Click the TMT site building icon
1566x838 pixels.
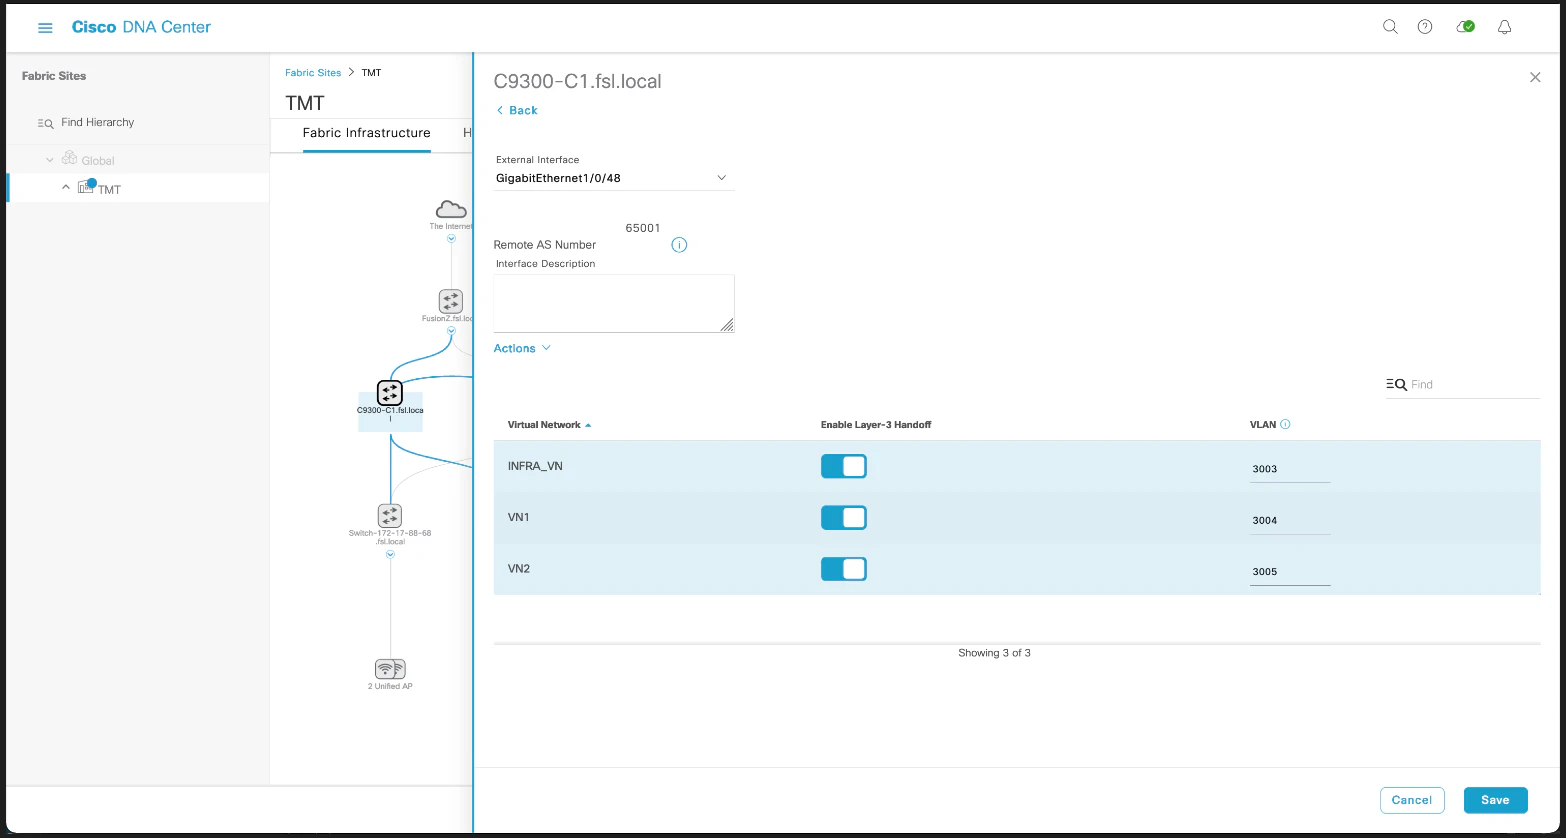[x=86, y=186]
